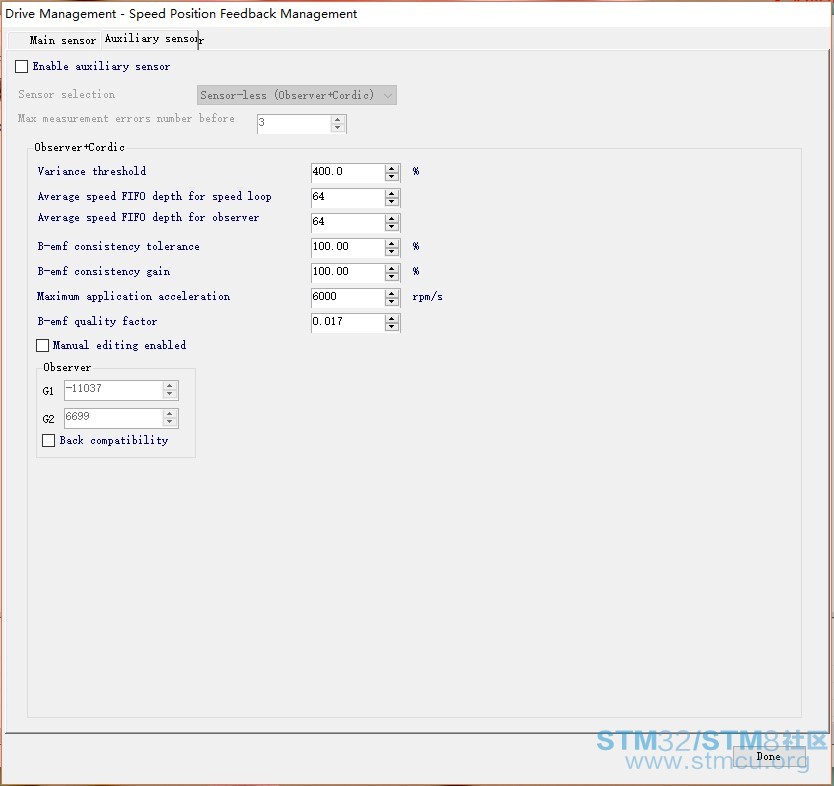Decrease B-emf quality factor value

[x=392, y=327]
